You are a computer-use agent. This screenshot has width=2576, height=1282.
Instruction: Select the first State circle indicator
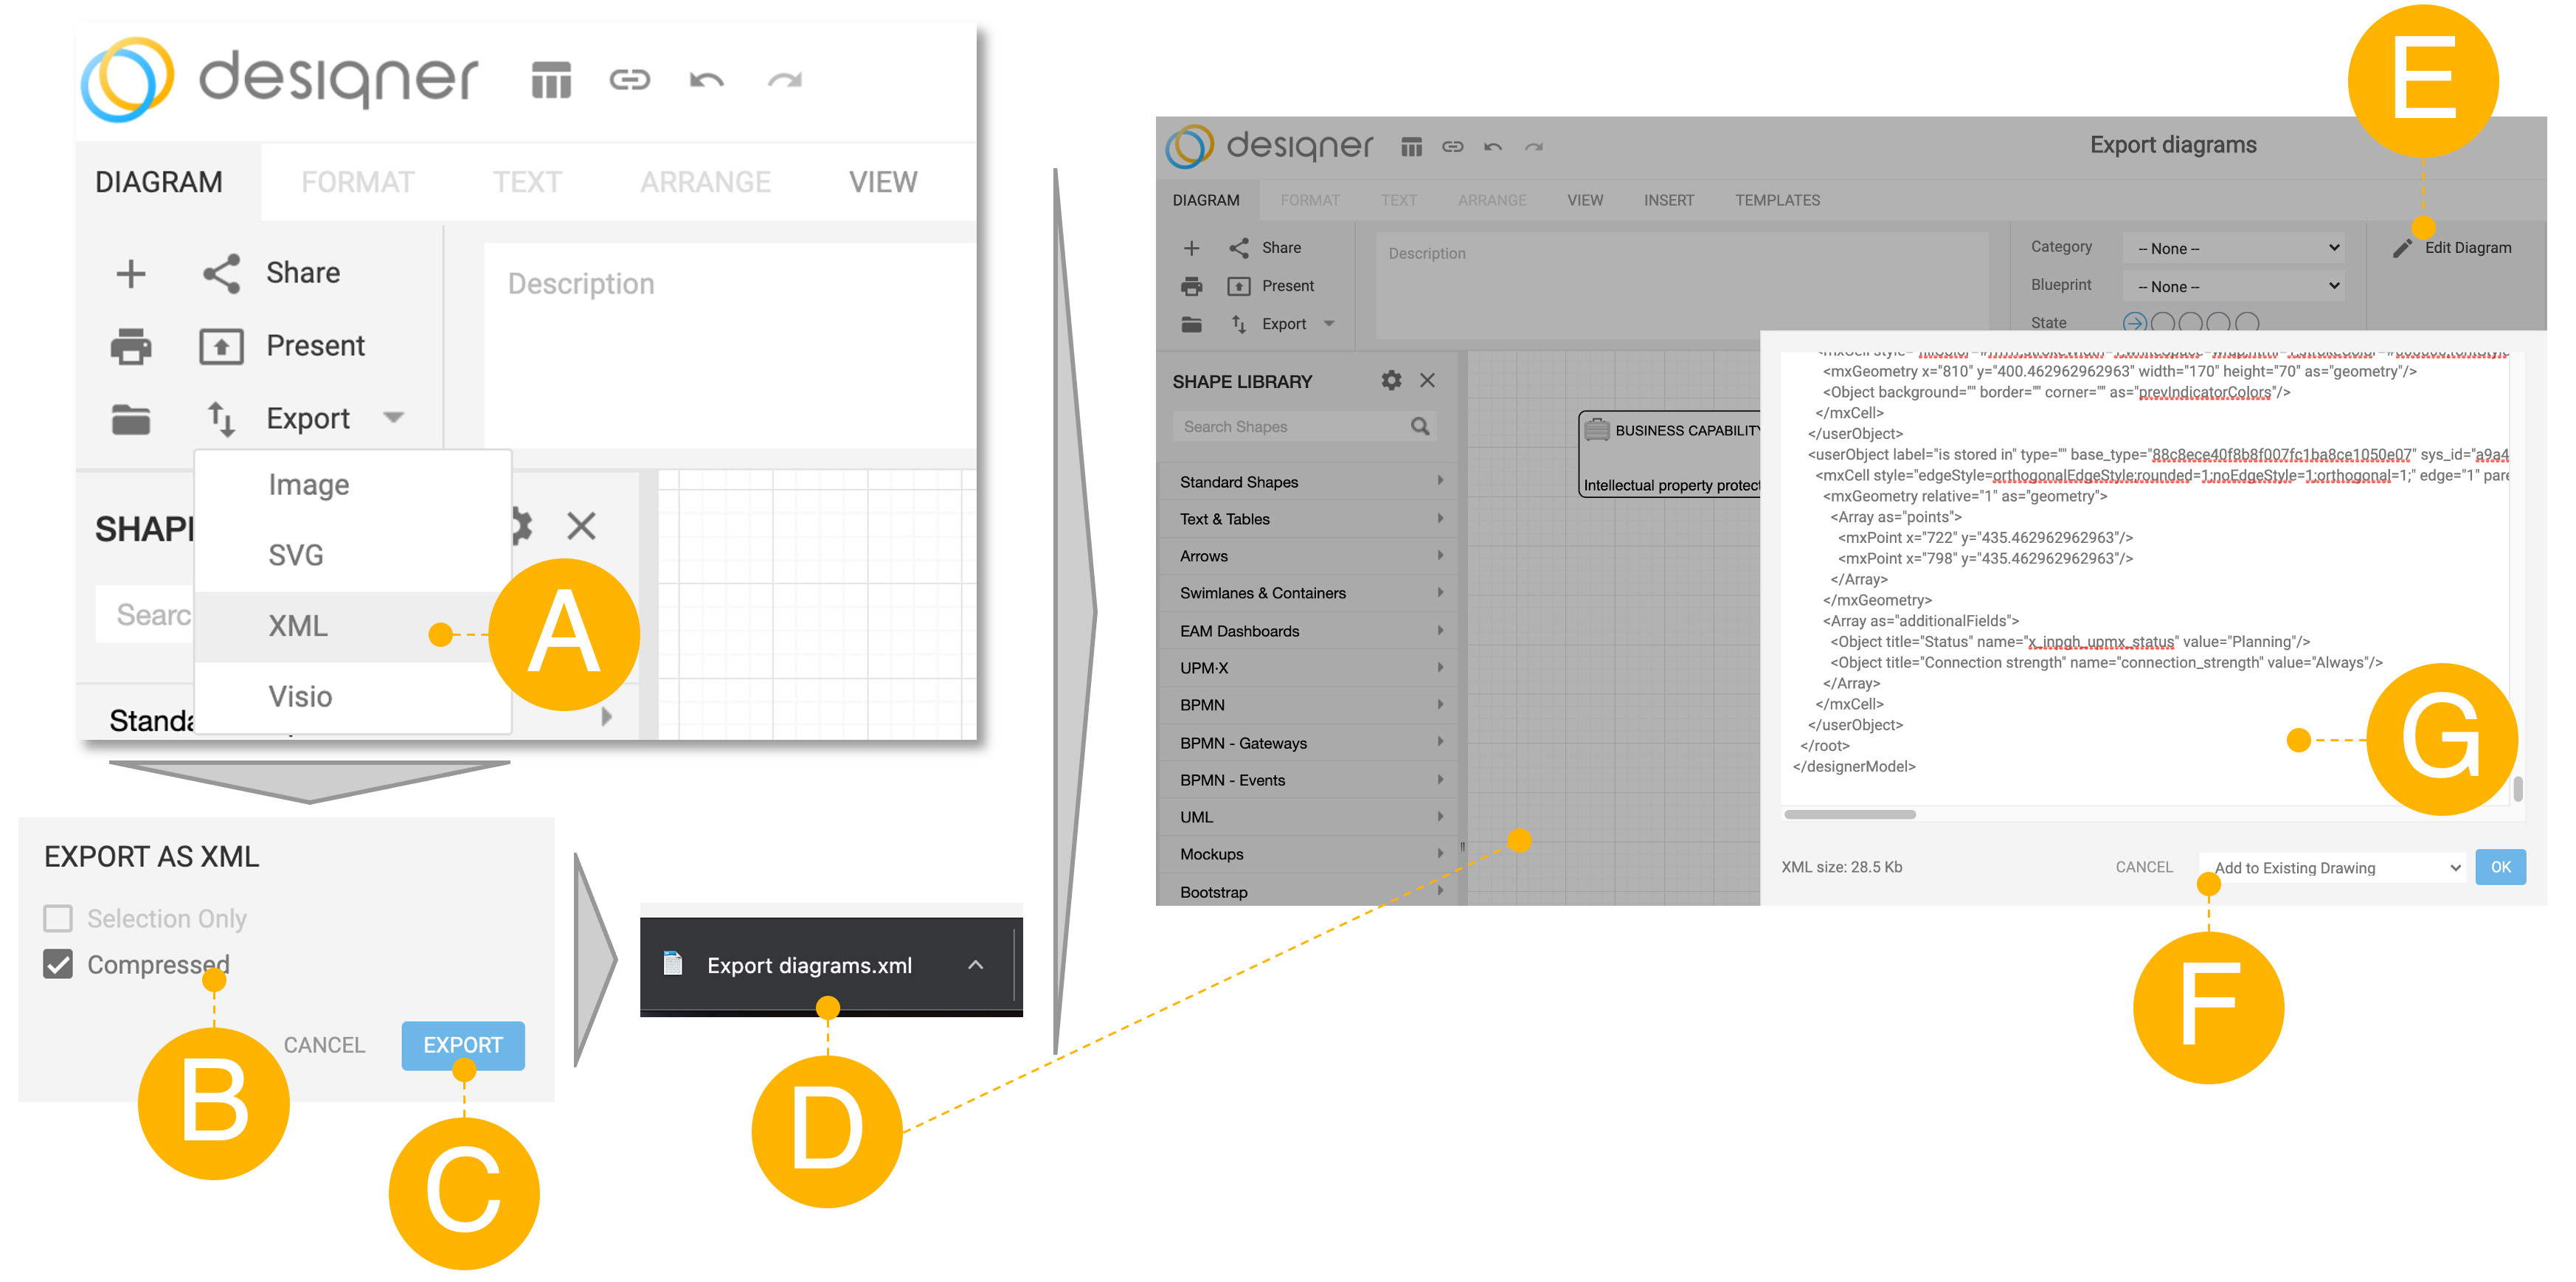click(x=2134, y=322)
